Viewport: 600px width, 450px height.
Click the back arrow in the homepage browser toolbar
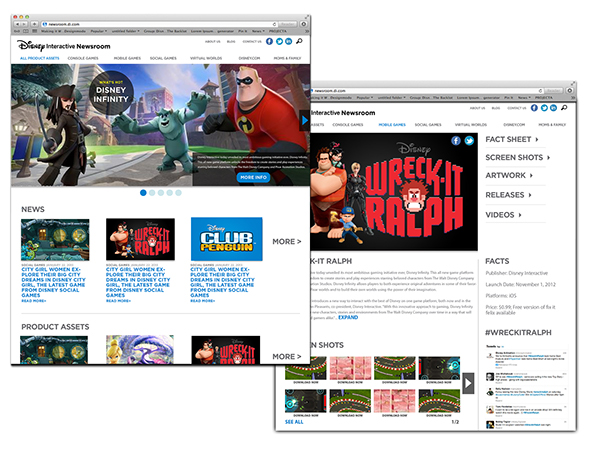pyautogui.click(x=17, y=24)
